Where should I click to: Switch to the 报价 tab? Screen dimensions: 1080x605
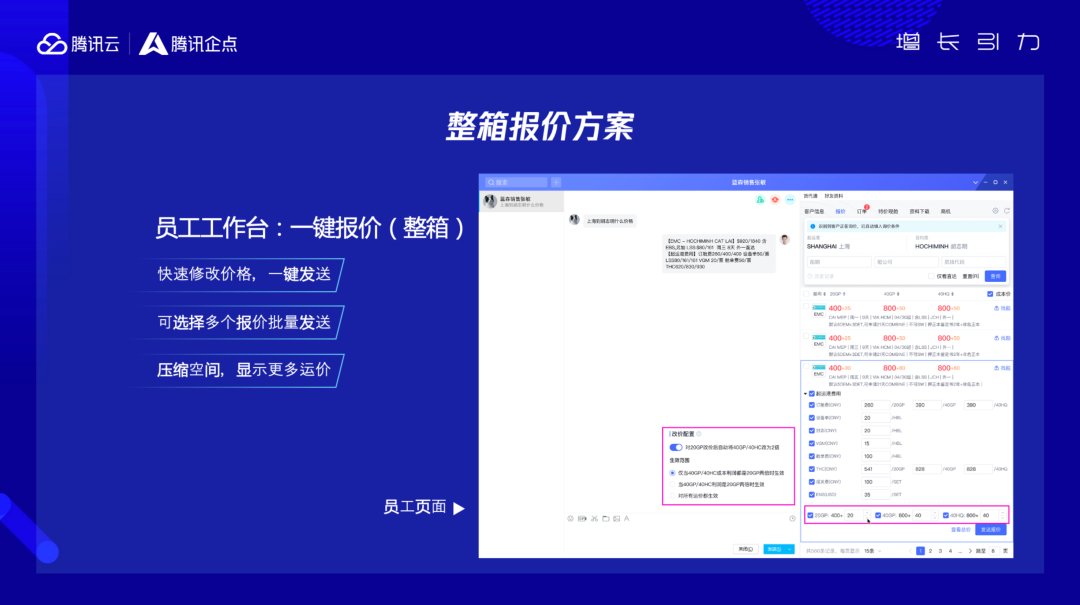point(840,212)
